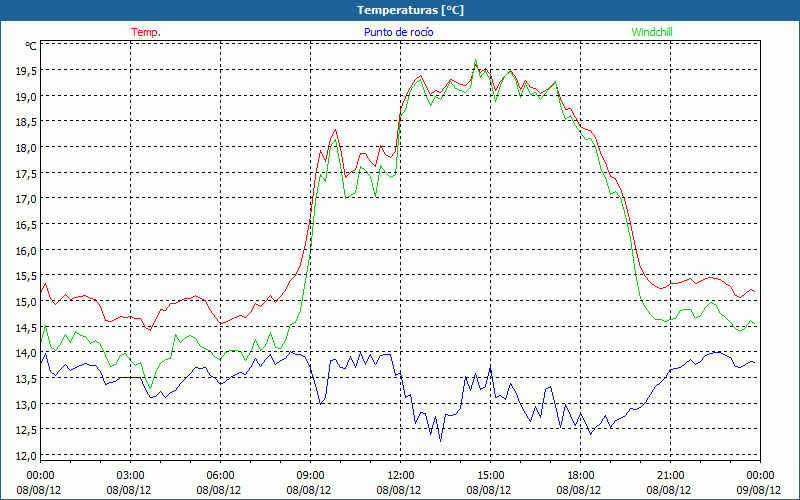Image resolution: width=800 pixels, height=500 pixels.
Task: Click the 'Temperaturas [°C]' chart title
Action: click(x=411, y=10)
